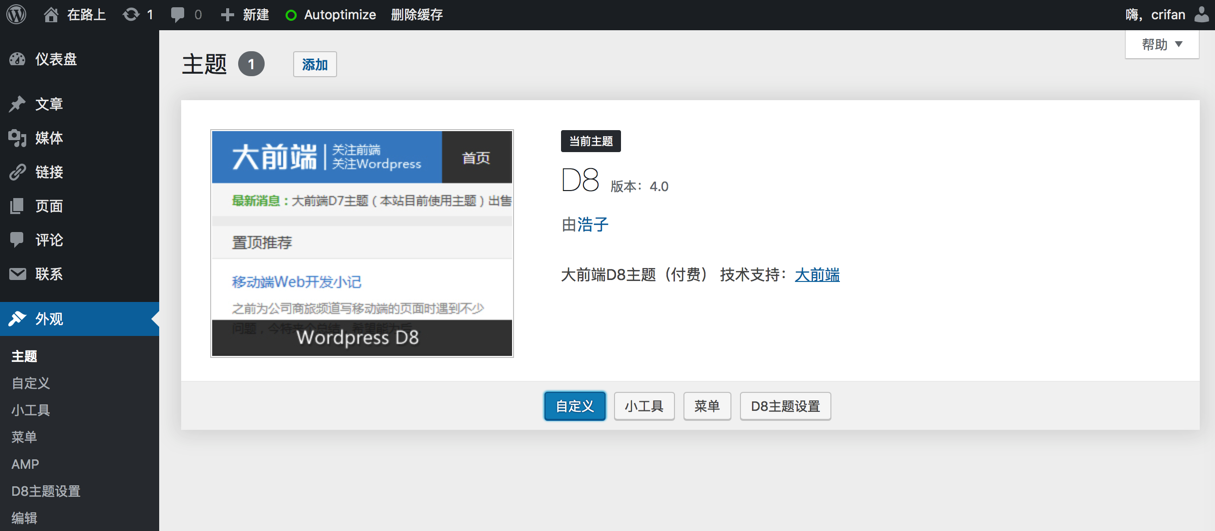1215x531 pixels.
Task: Open 菜单 submenu in sidebar
Action: pos(24,437)
